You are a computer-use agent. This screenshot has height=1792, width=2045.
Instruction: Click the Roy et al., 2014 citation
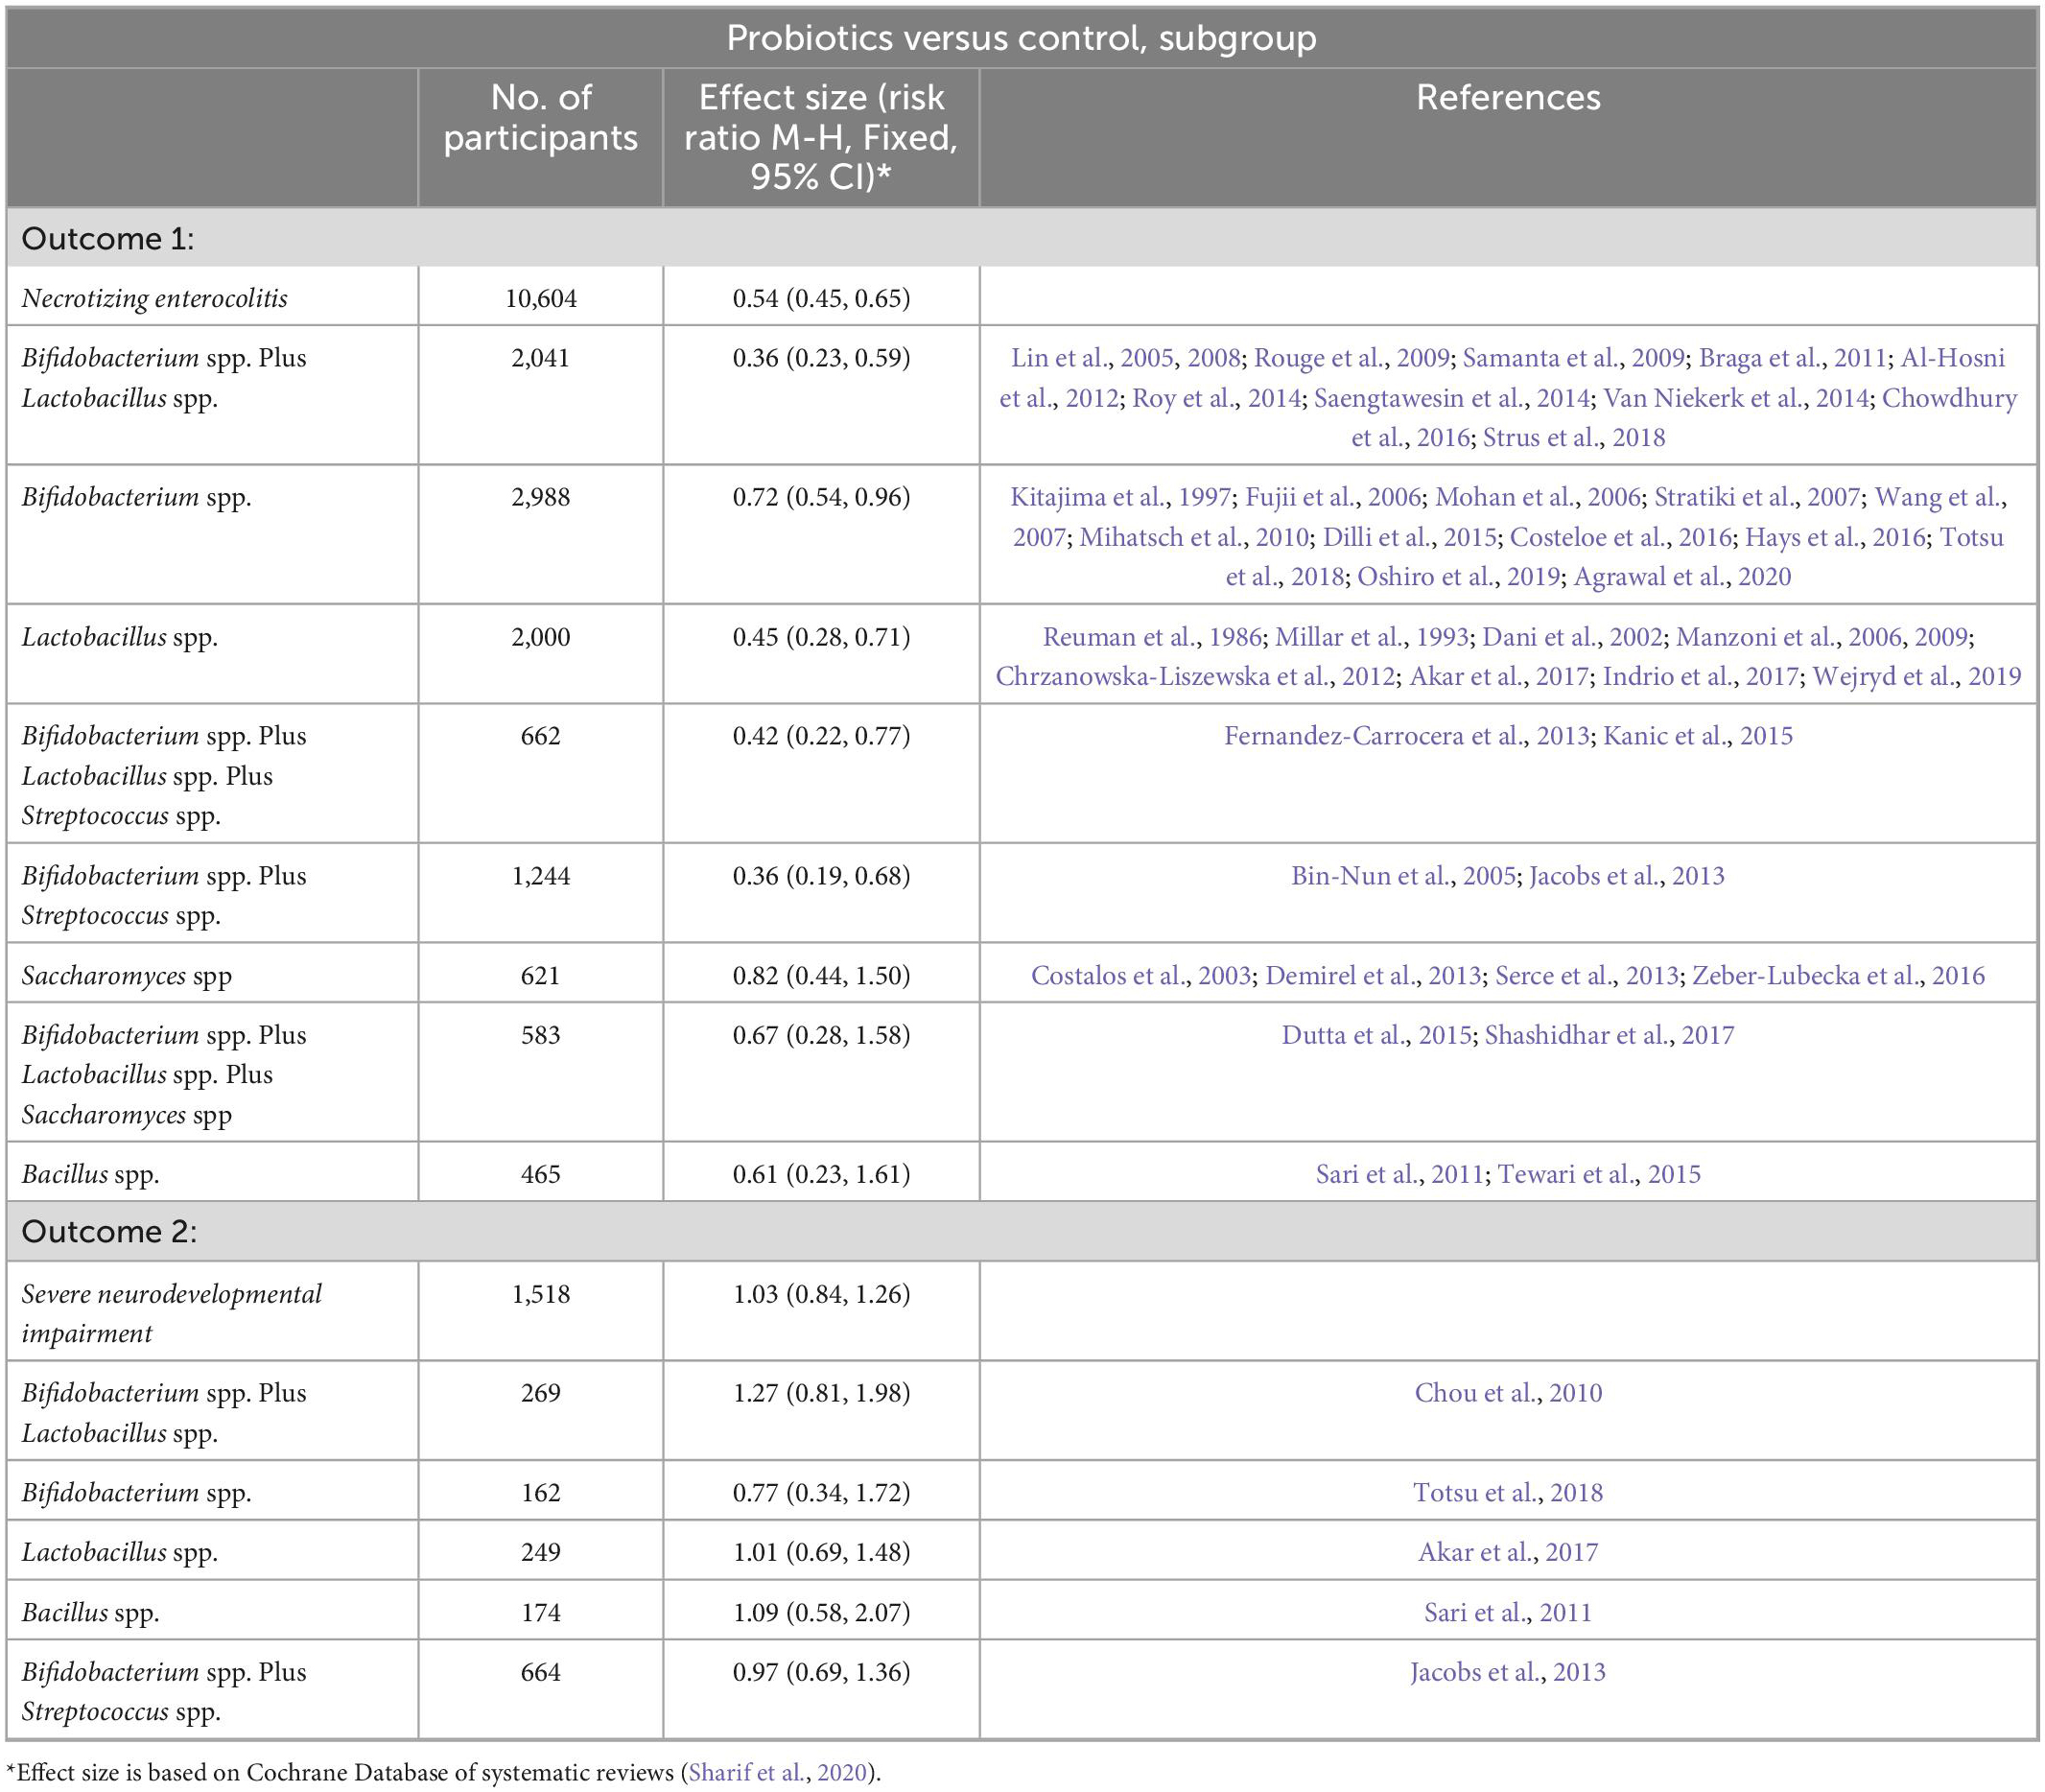click(x=1216, y=398)
